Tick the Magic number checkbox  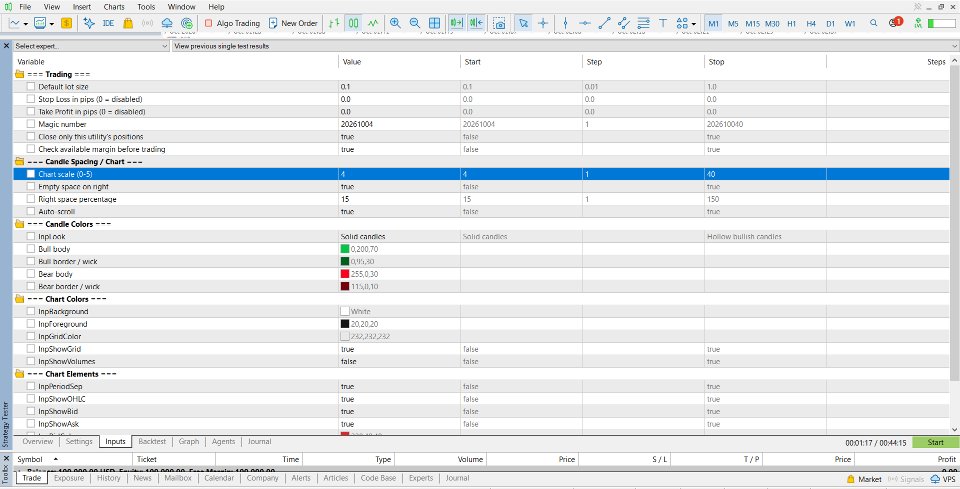coord(31,124)
